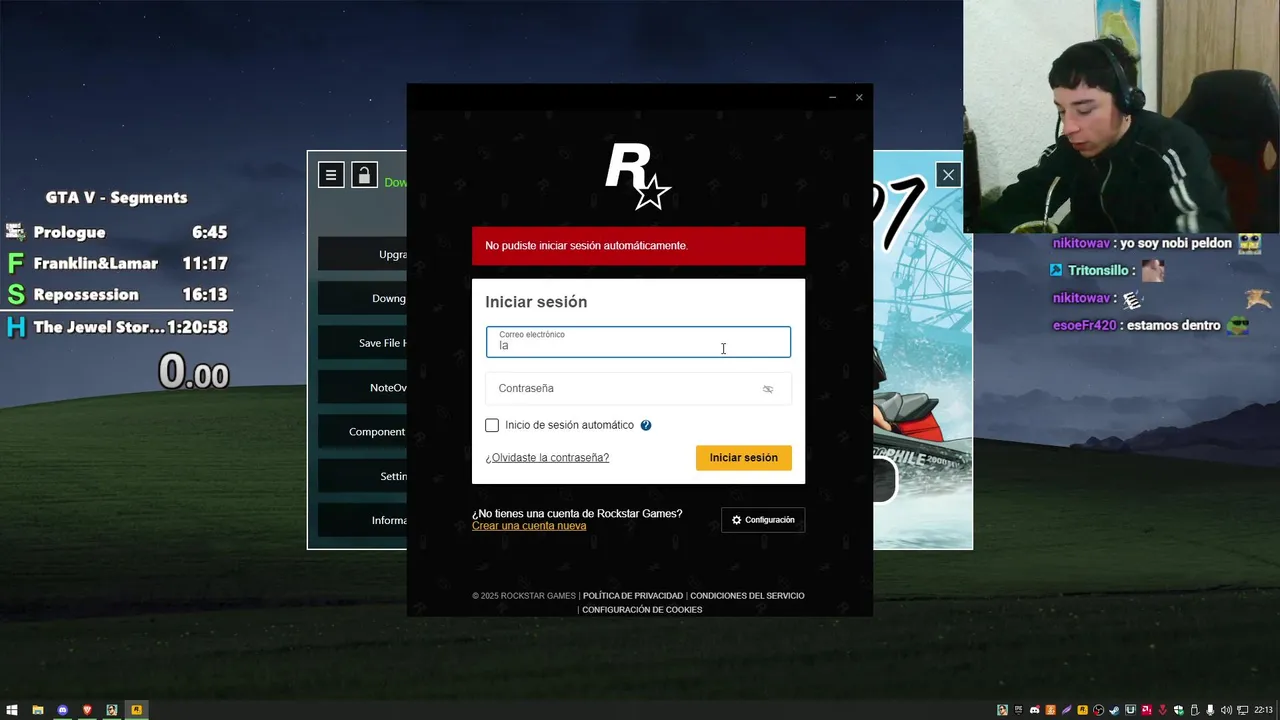
Task: Click the Tritonsillo chat message
Action: click(x=1108, y=271)
